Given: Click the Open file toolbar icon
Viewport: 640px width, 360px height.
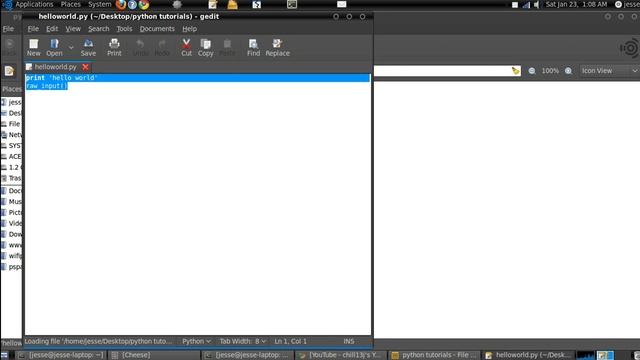Looking at the screenshot, I should click(x=54, y=47).
